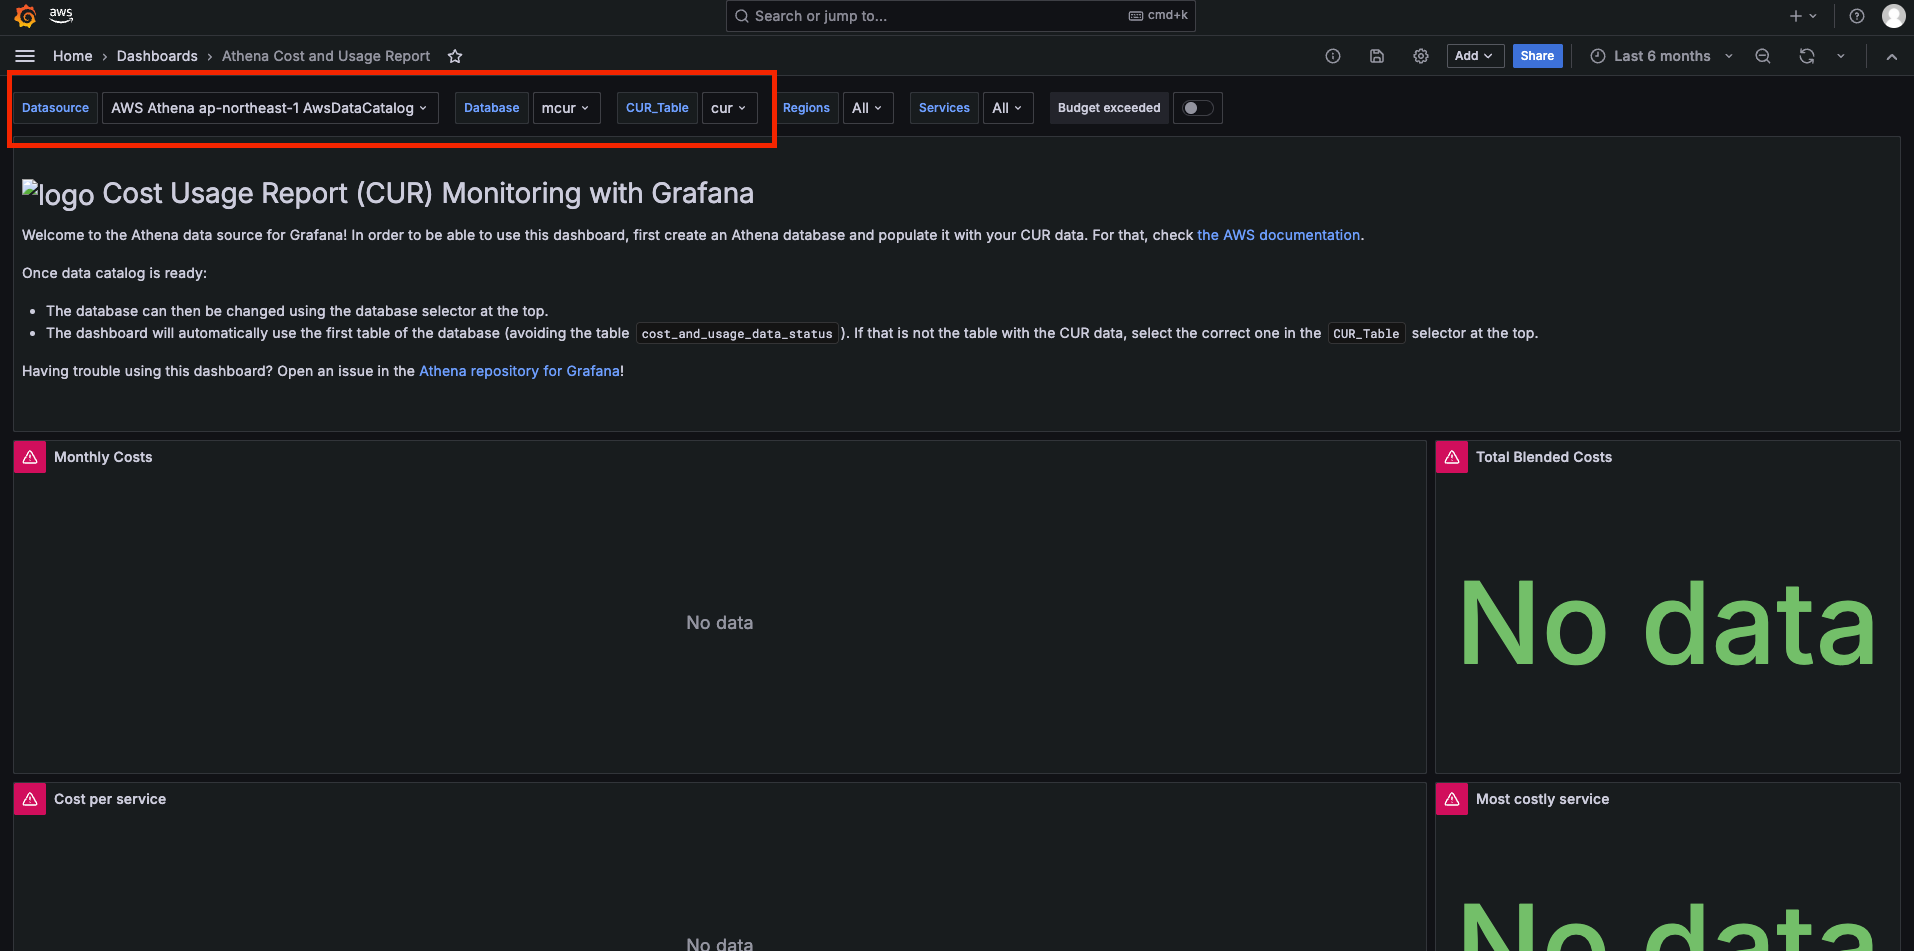Open the hamburger navigation menu
The height and width of the screenshot is (951, 1914).
pyautogui.click(x=25, y=56)
